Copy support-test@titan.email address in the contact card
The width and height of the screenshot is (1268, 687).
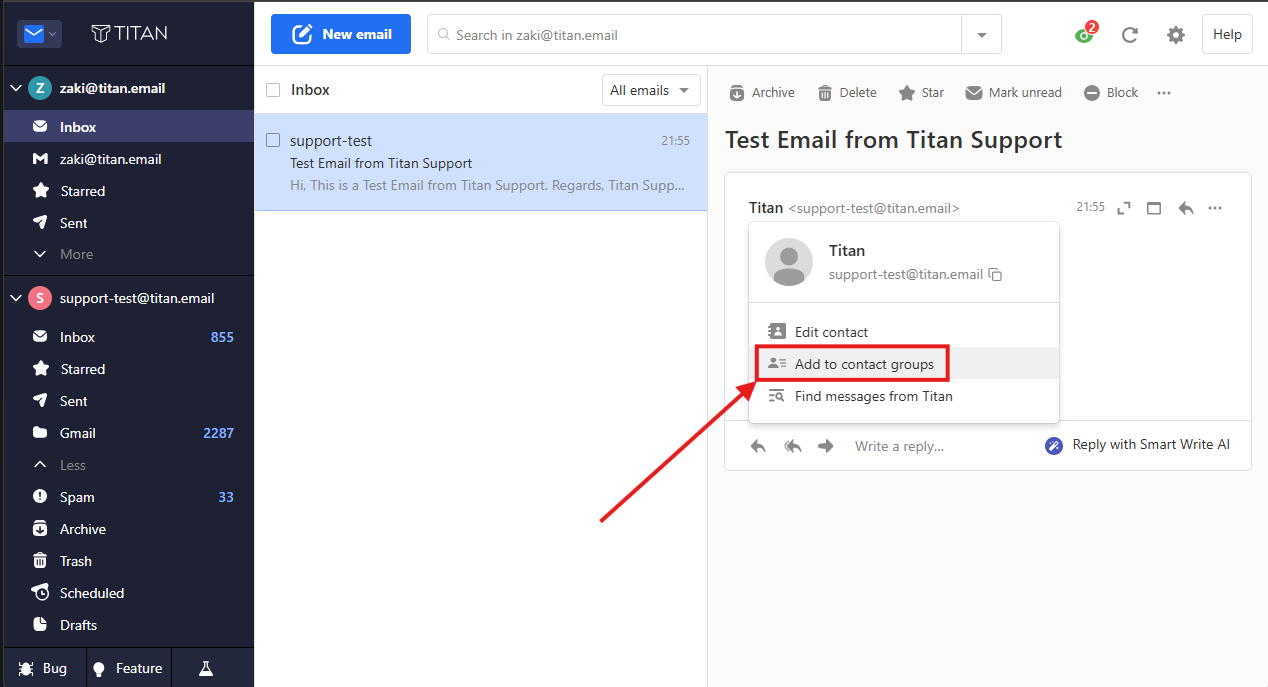996,275
